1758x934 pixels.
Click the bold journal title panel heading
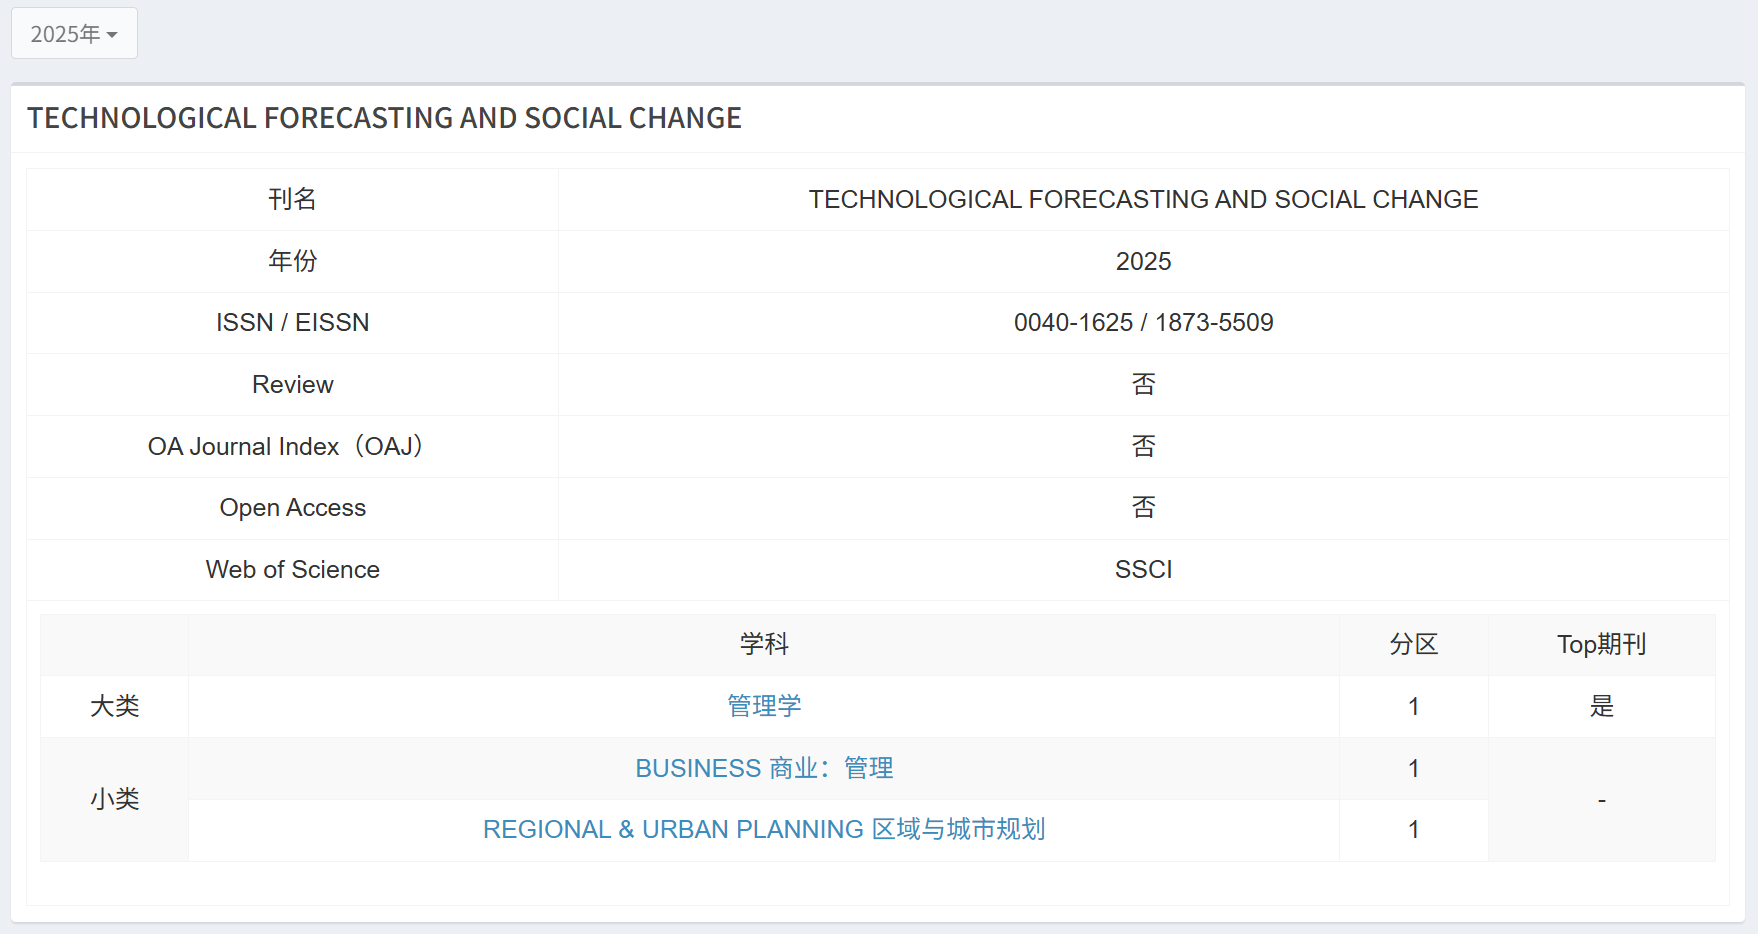[384, 118]
